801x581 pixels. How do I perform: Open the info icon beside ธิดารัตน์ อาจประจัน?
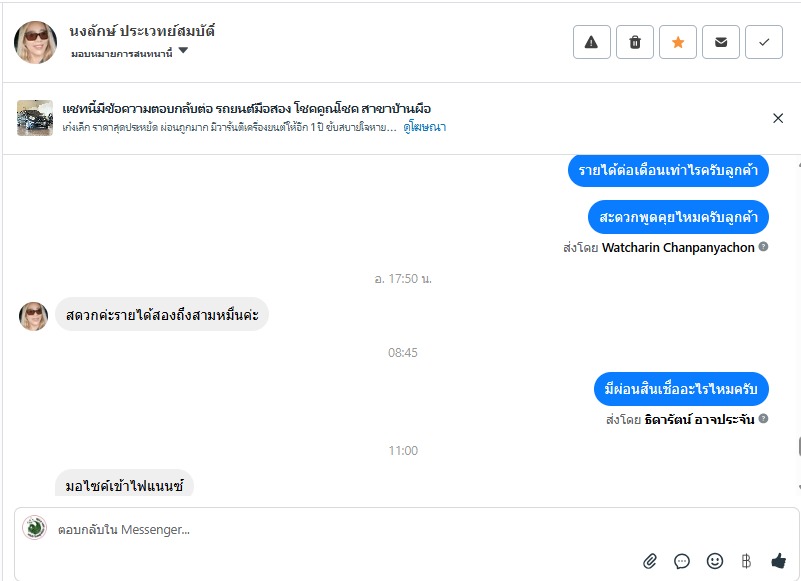pyautogui.click(x=763, y=419)
